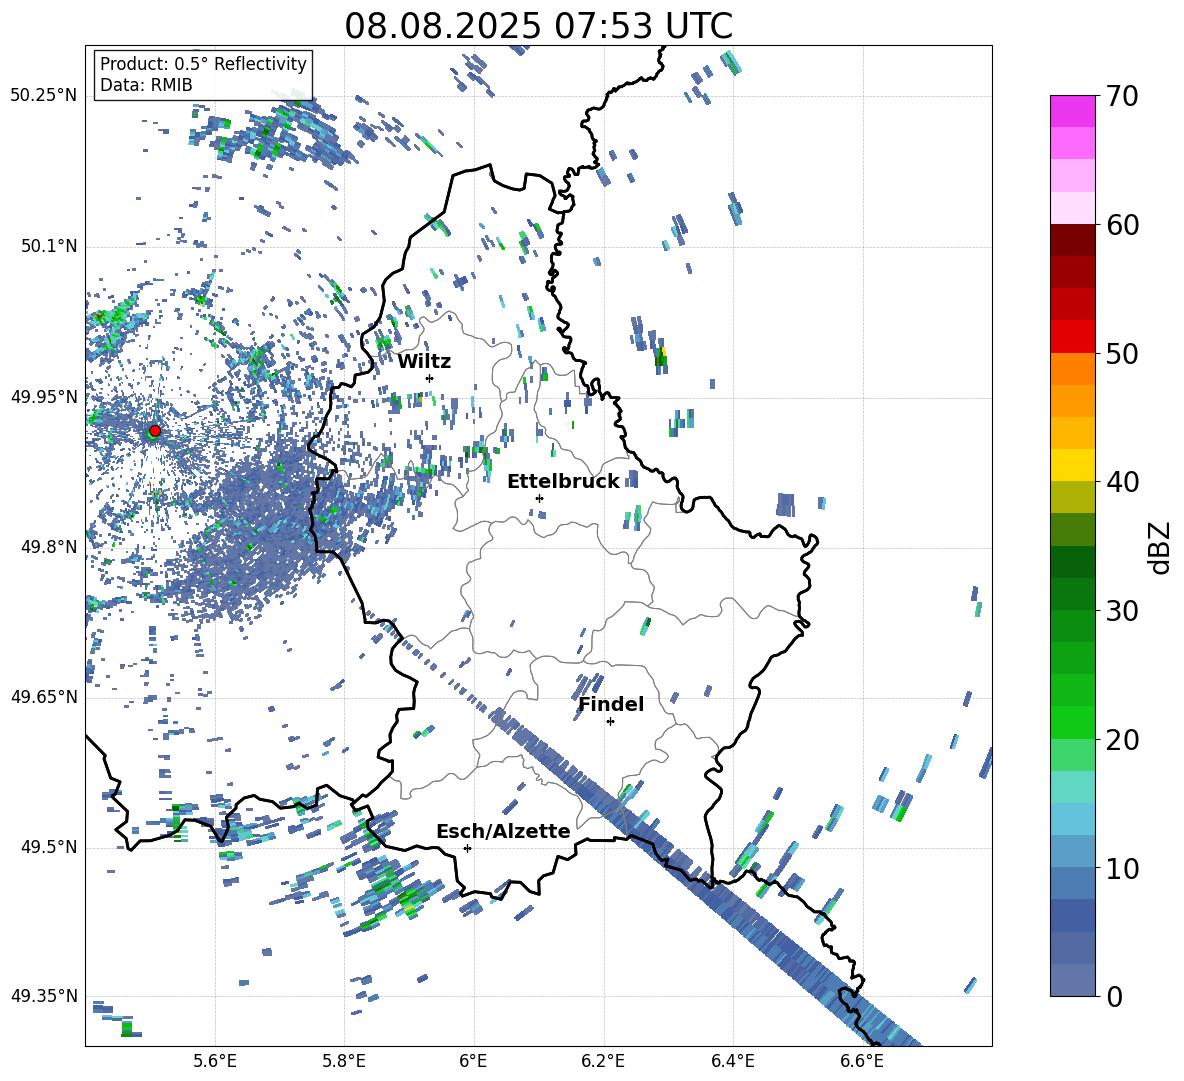Click the colorbar tick value 50
This screenshot has height=1081, width=1184.
(x=1122, y=353)
